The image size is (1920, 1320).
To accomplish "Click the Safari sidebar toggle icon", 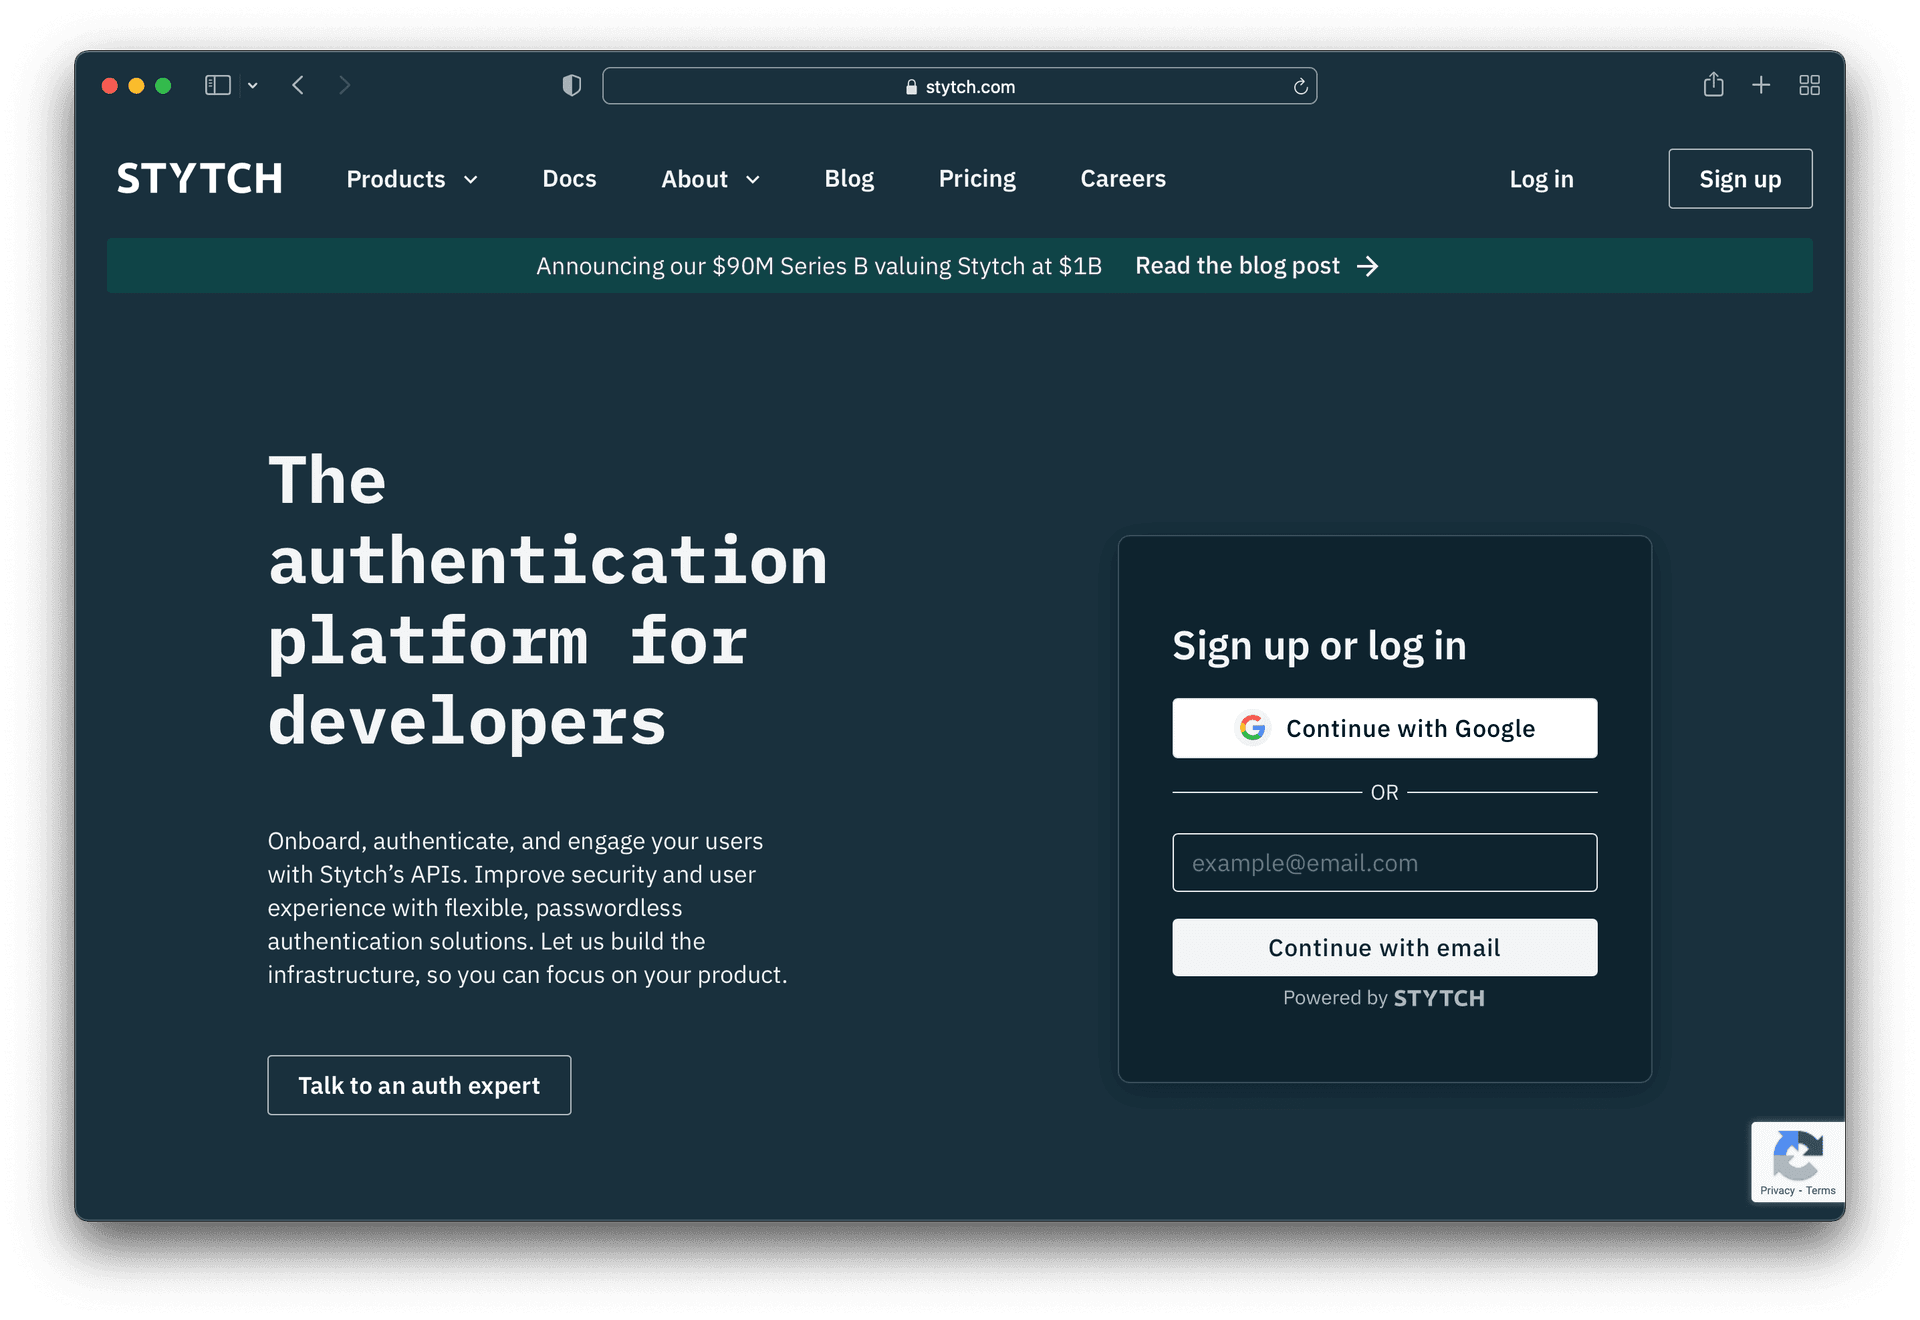I will pyautogui.click(x=217, y=85).
